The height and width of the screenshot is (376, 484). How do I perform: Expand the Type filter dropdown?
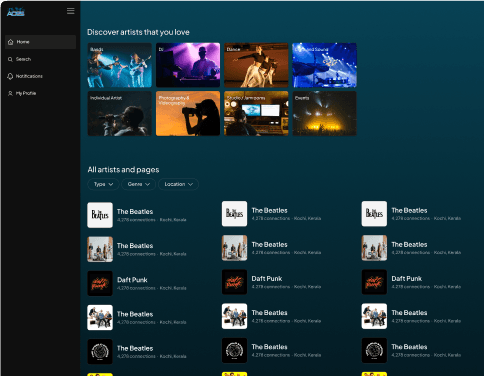click(x=103, y=184)
